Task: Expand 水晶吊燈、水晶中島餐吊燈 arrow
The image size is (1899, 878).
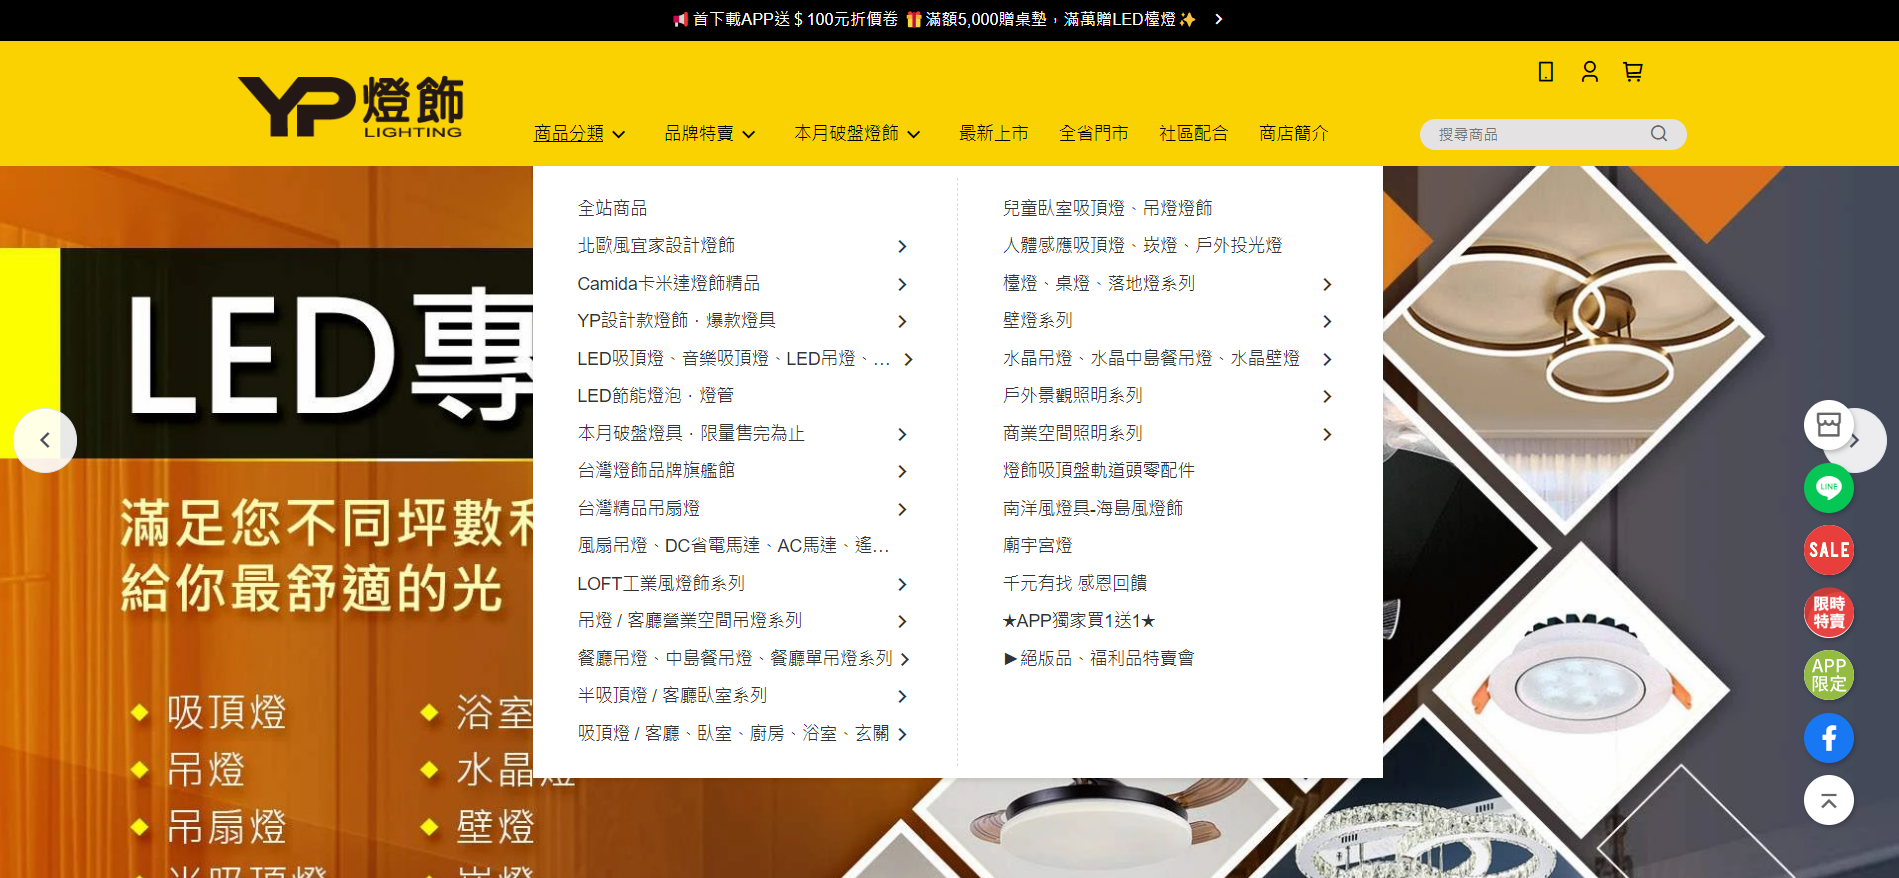Action: (x=1327, y=359)
